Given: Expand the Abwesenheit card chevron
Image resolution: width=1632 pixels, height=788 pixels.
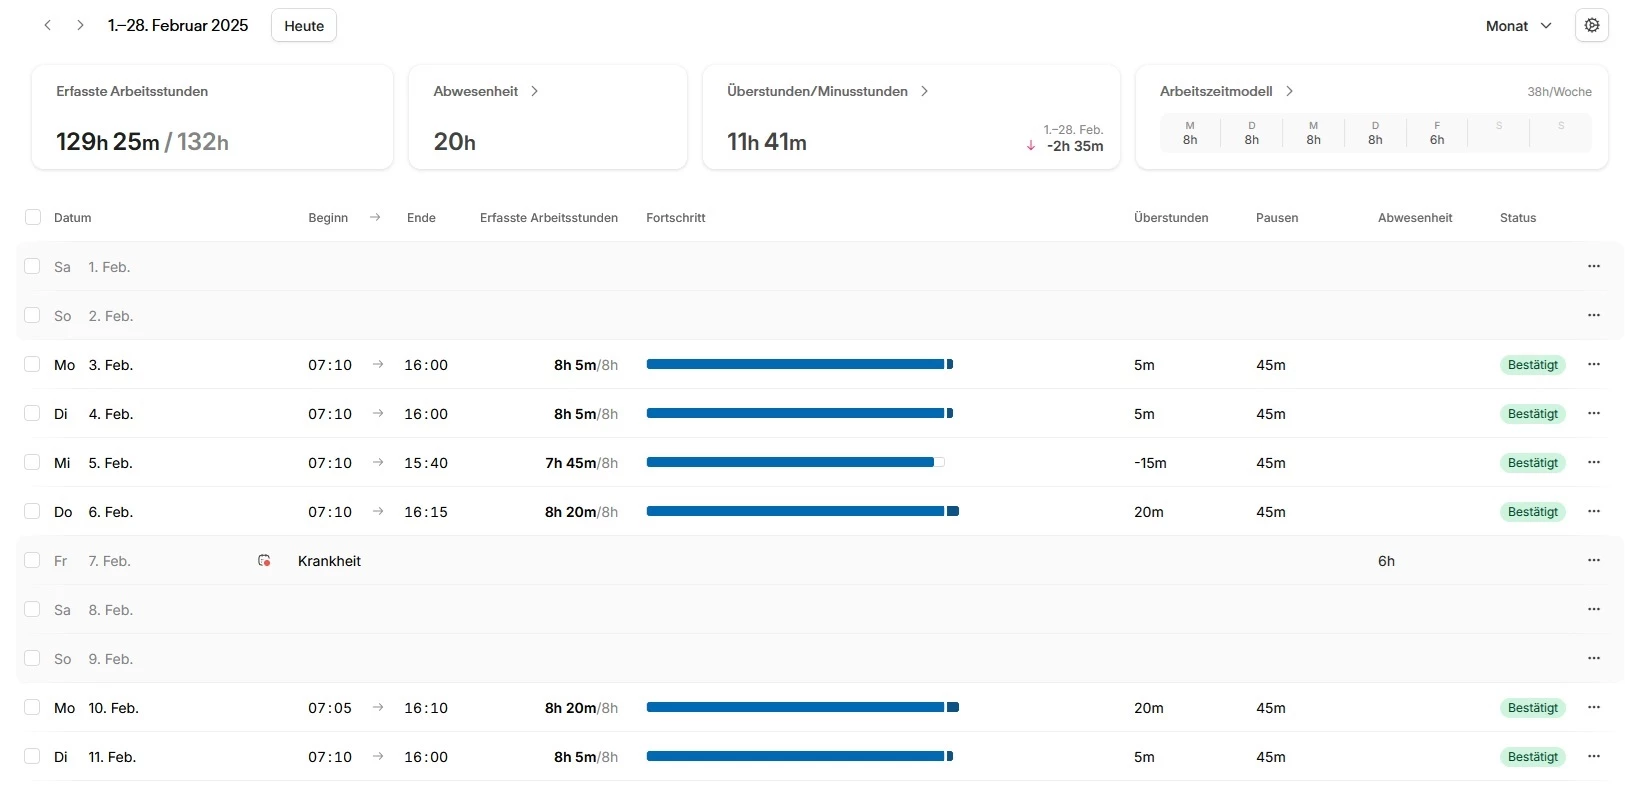Looking at the screenshot, I should (535, 91).
